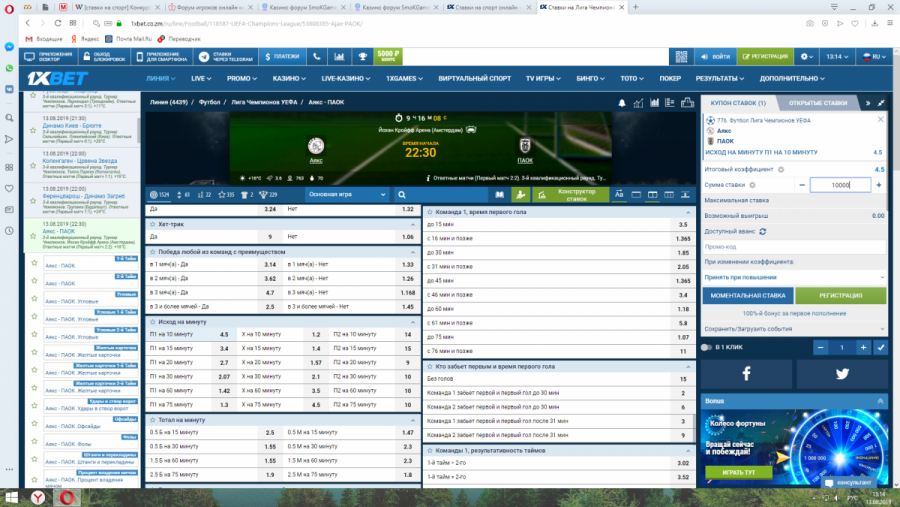Screen dimensions: 900x507
Task: Expand the Принять при повышении dropdown
Action: (x=793, y=275)
